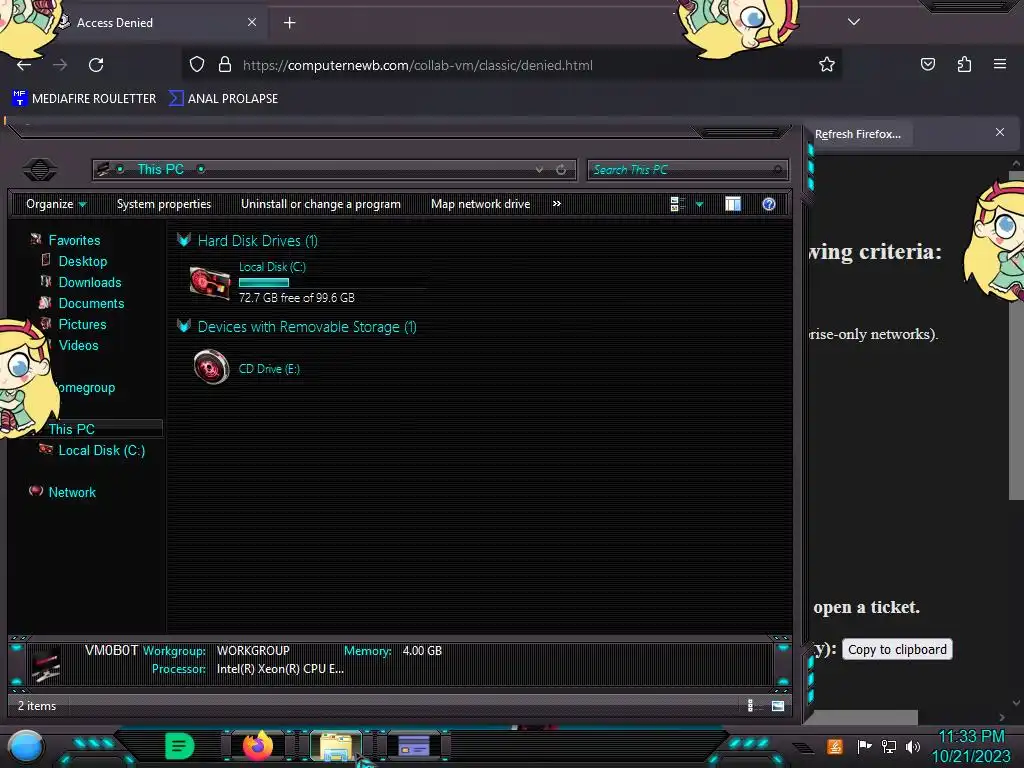
Task: Dismiss the Refresh Firefox notification
Action: (1000, 132)
